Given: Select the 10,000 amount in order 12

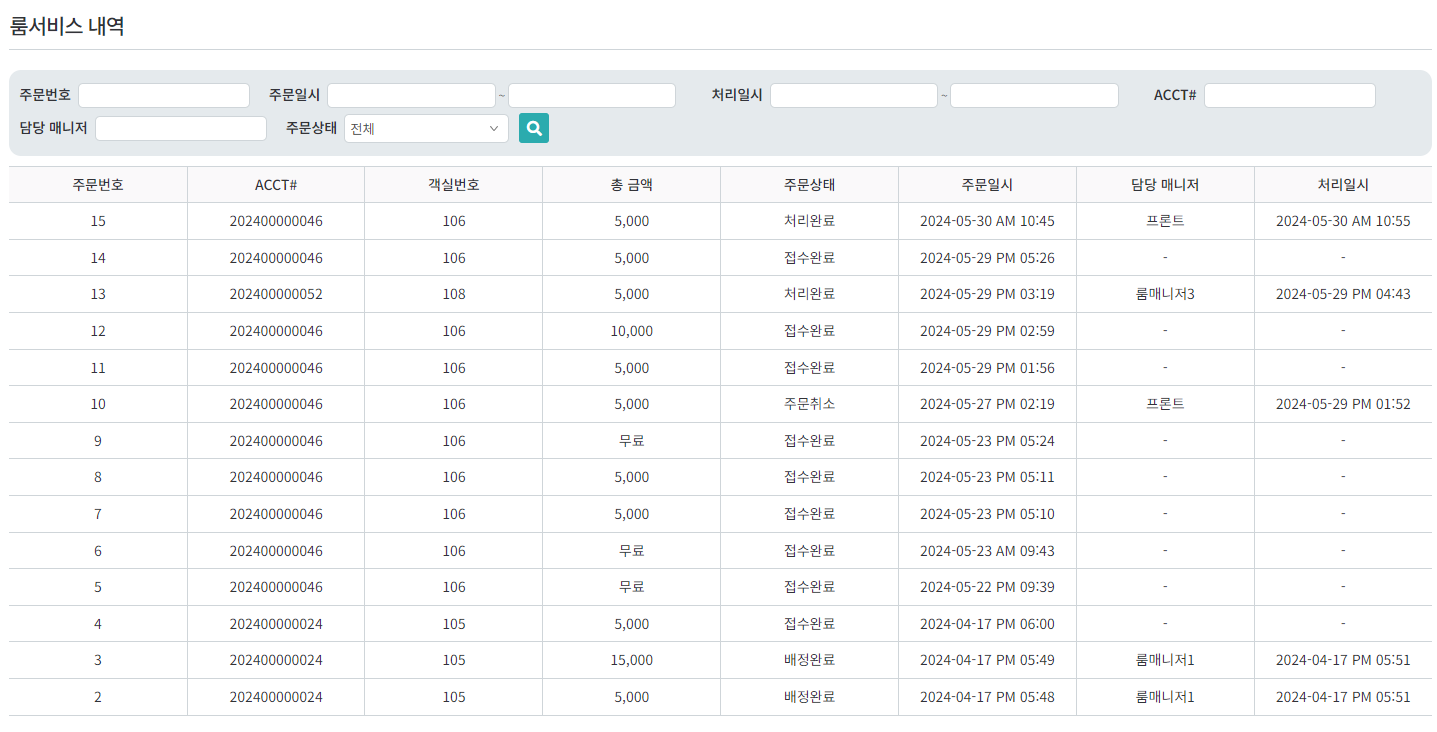Looking at the screenshot, I should [631, 331].
